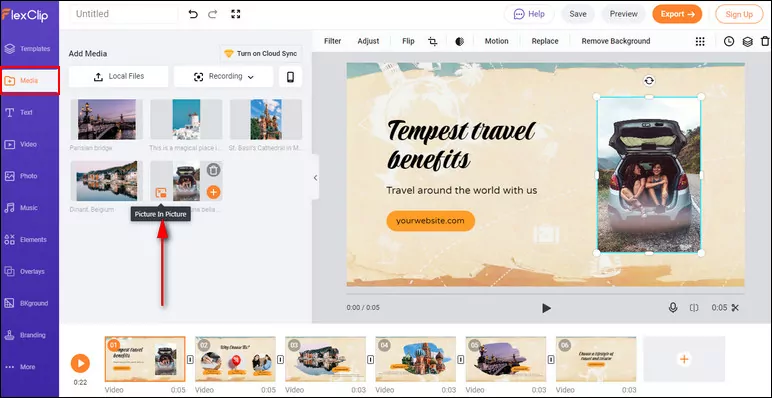This screenshot has width=772, height=398.
Task: Select timeline scene 06
Action: pos(596,359)
